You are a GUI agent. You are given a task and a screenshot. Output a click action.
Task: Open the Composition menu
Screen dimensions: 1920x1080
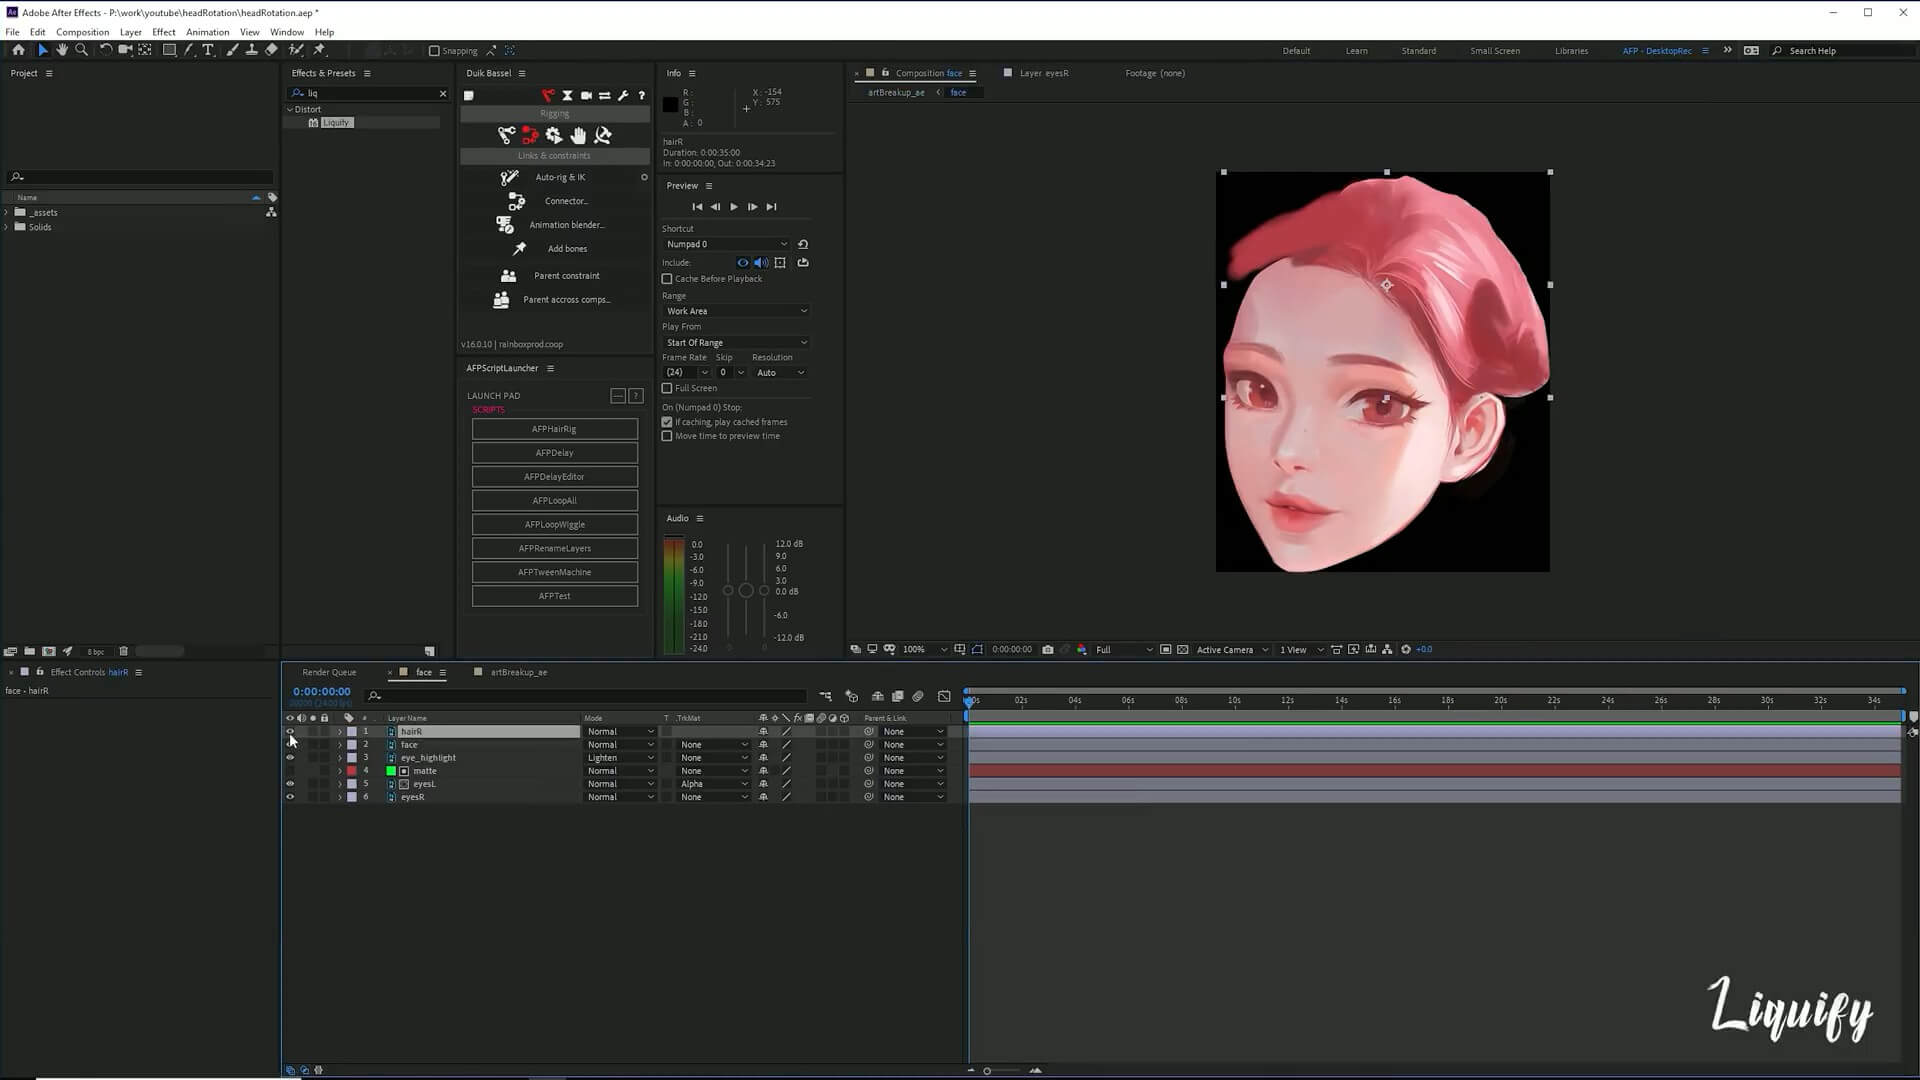point(83,32)
